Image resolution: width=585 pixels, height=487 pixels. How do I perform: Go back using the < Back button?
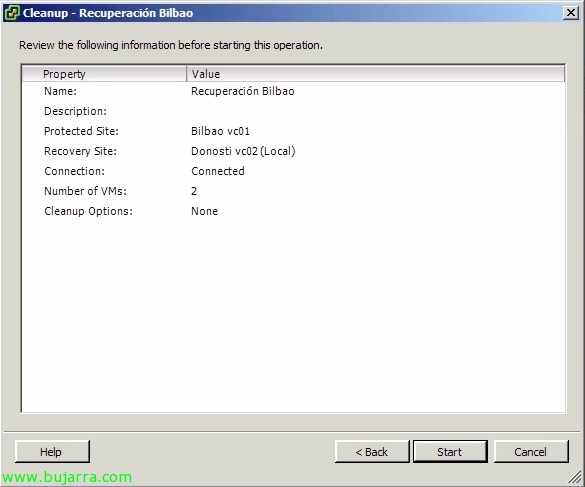[x=372, y=452]
